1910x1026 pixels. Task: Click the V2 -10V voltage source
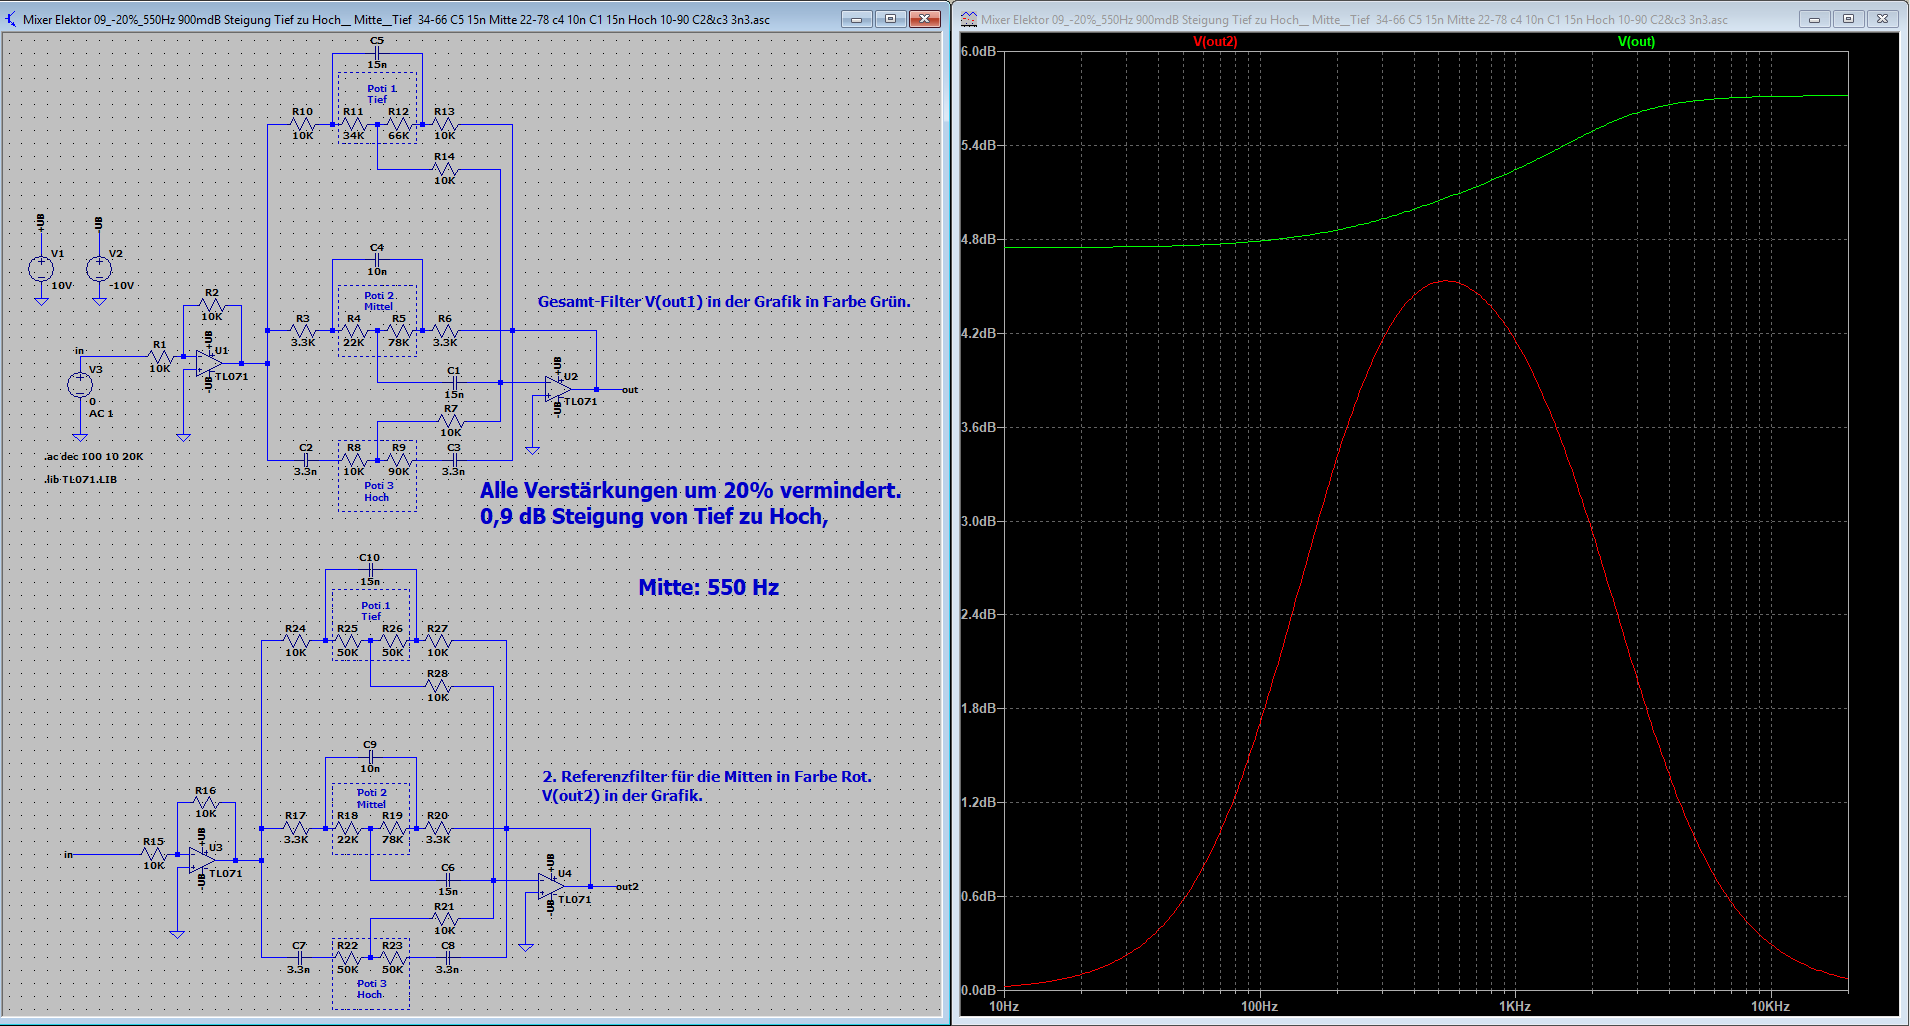click(99, 268)
